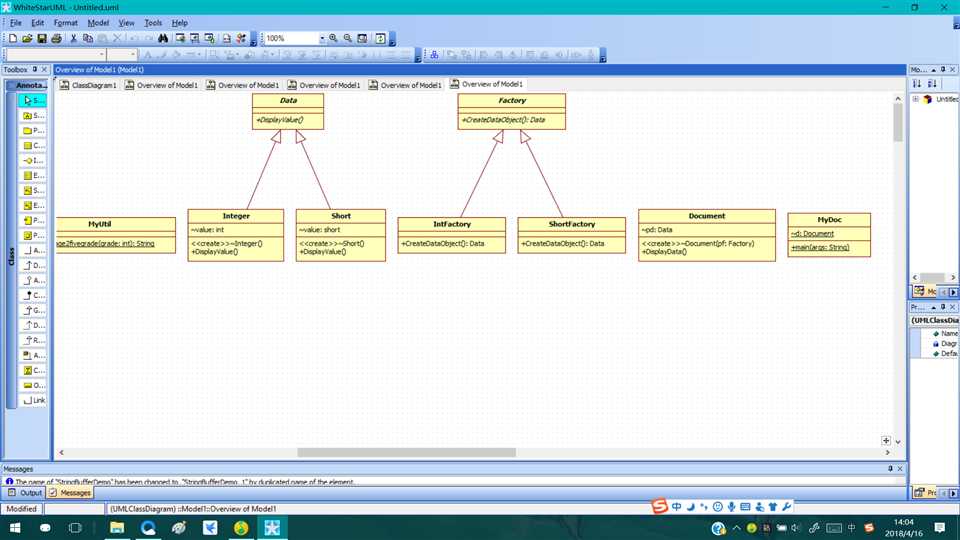Click the Windows Start button
Viewport: 960px width, 540px height.
[15, 527]
